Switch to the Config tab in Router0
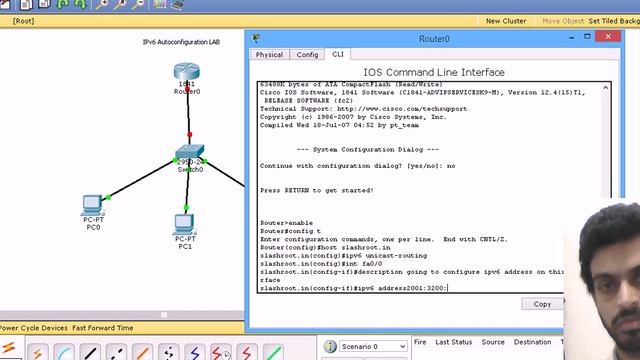The image size is (640, 360). pyautogui.click(x=307, y=54)
